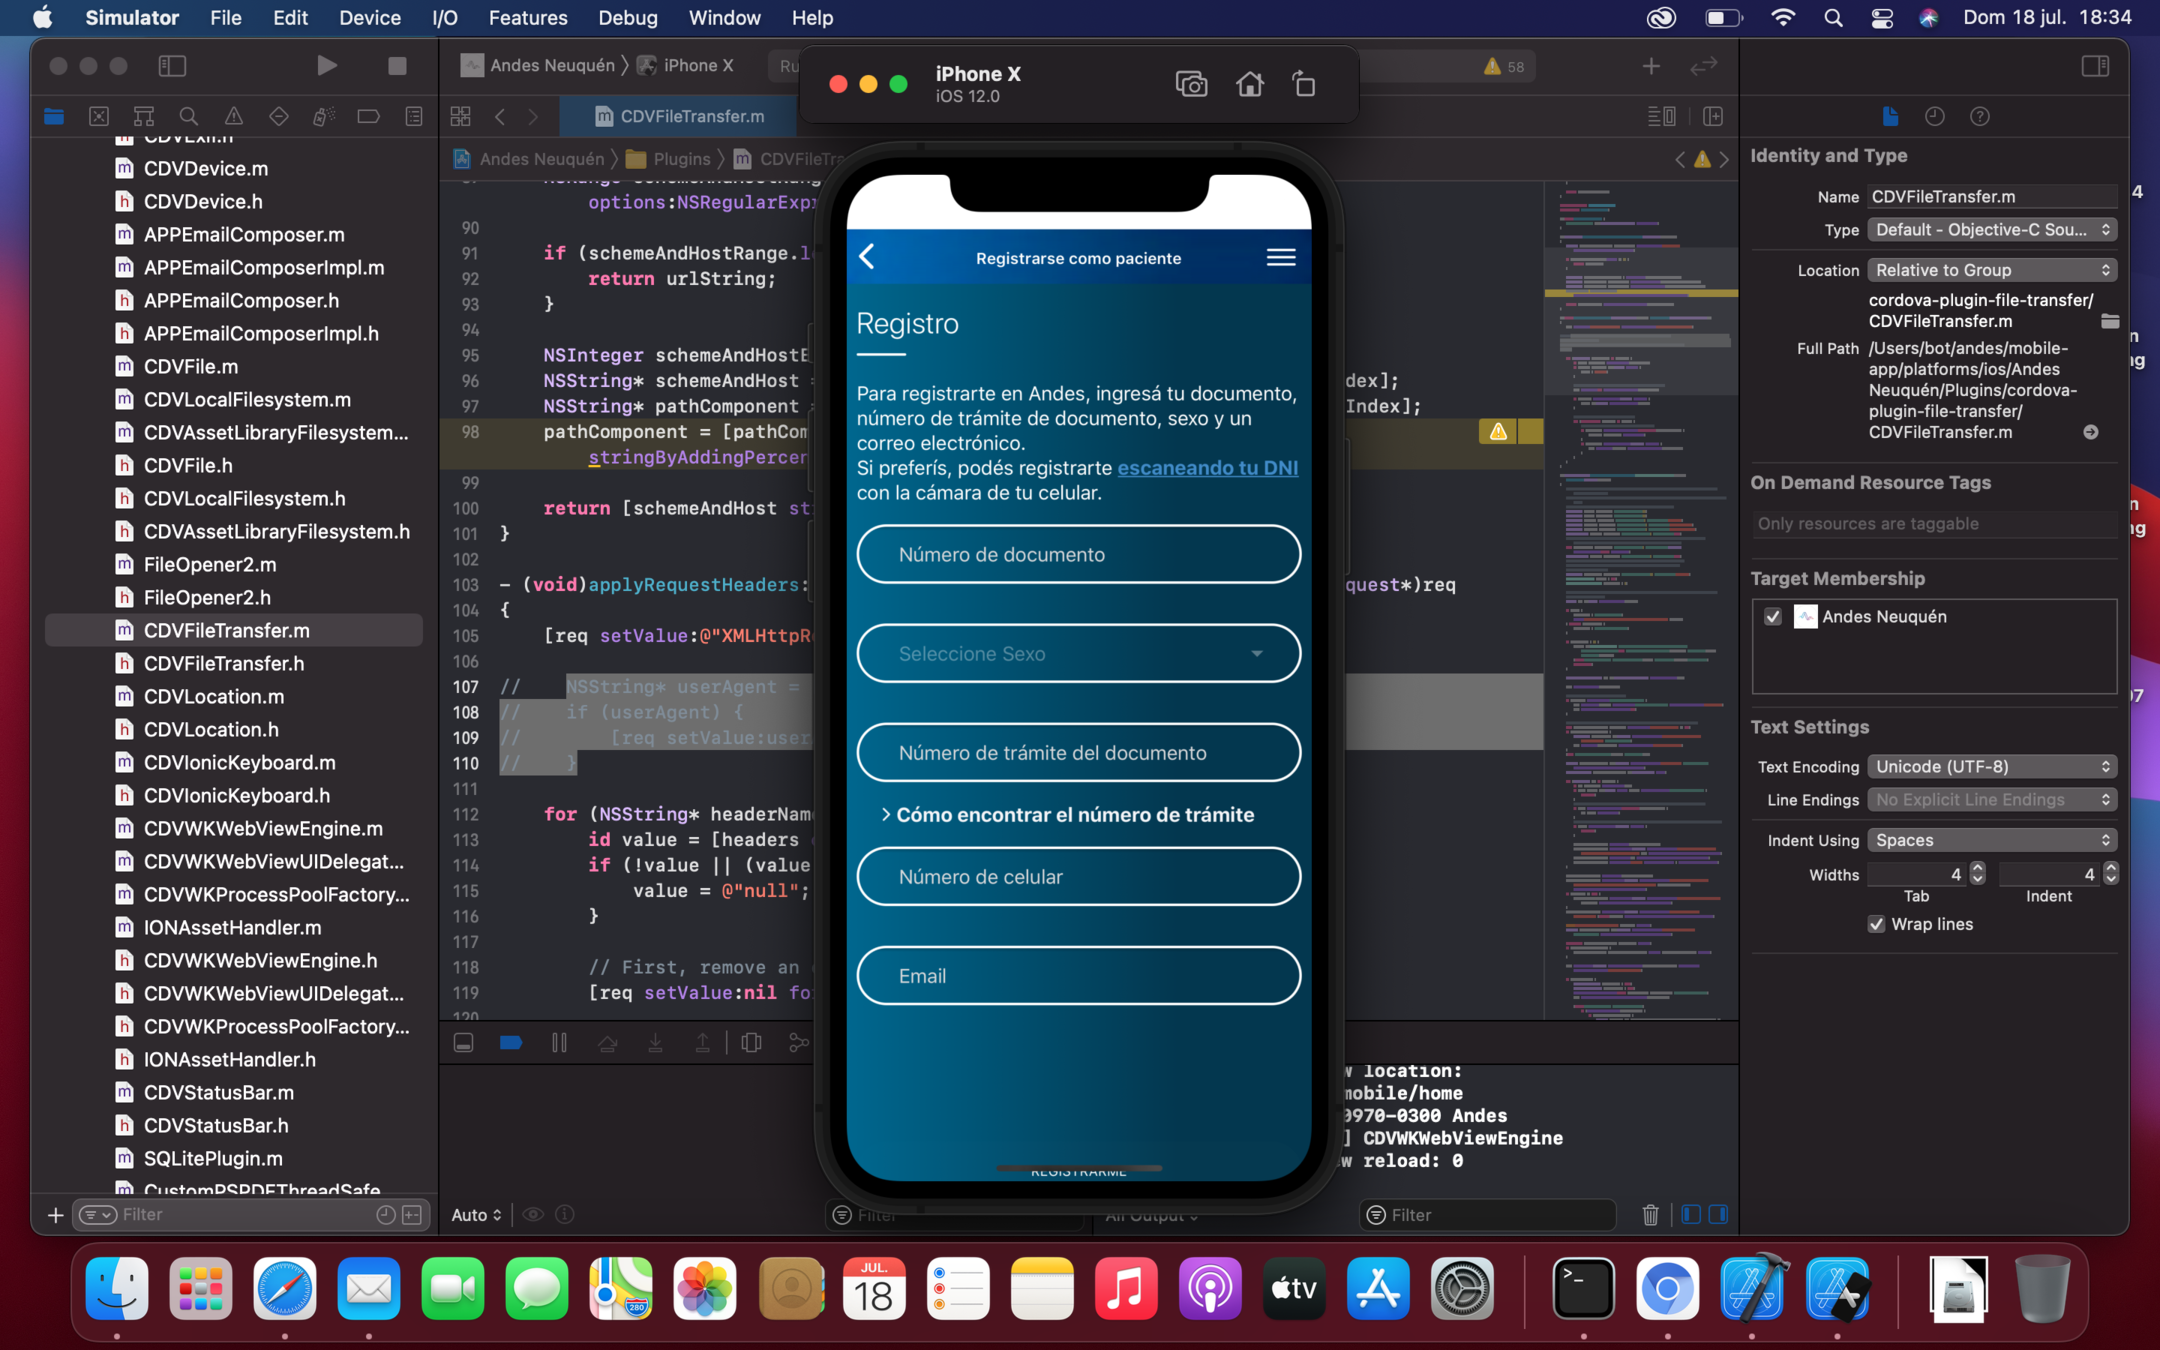
Task: Click the escaneando tu DNI link
Action: point(1207,468)
